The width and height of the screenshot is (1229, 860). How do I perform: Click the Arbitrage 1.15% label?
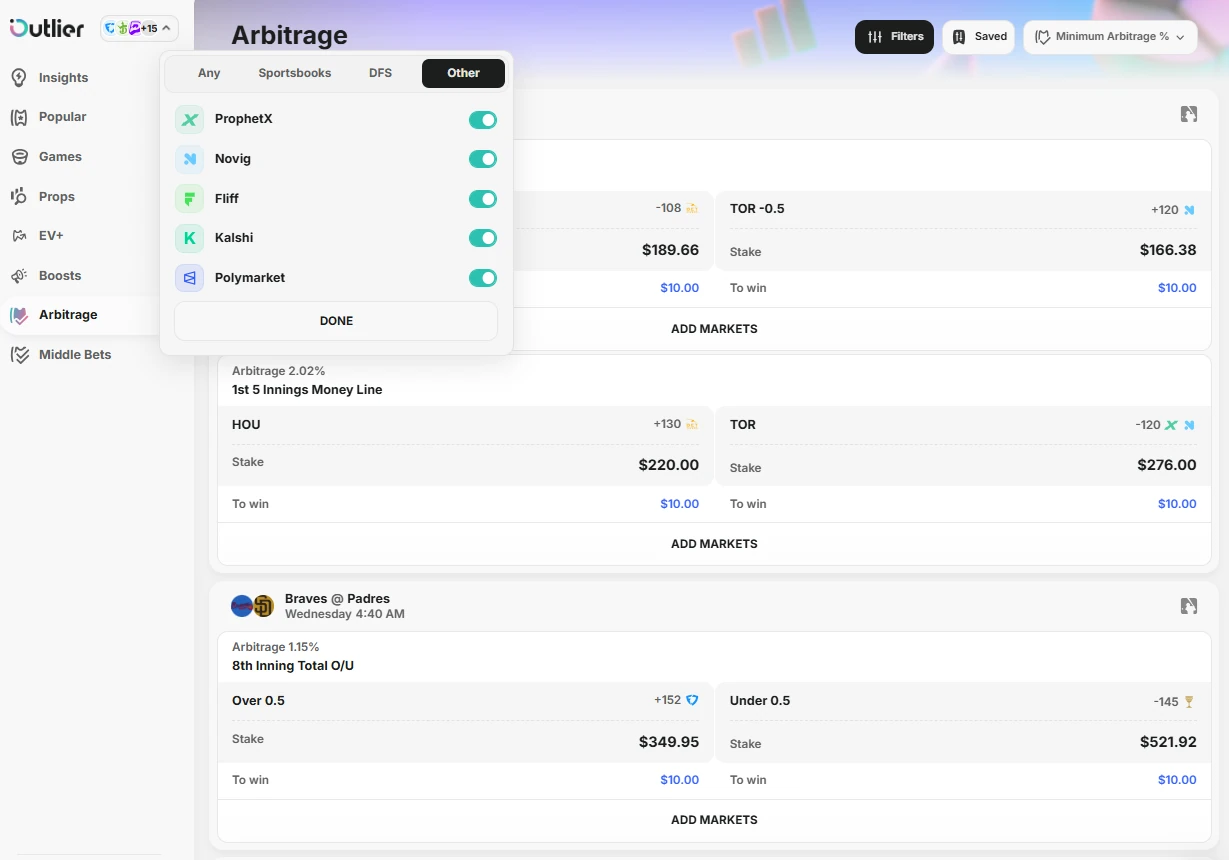click(276, 647)
